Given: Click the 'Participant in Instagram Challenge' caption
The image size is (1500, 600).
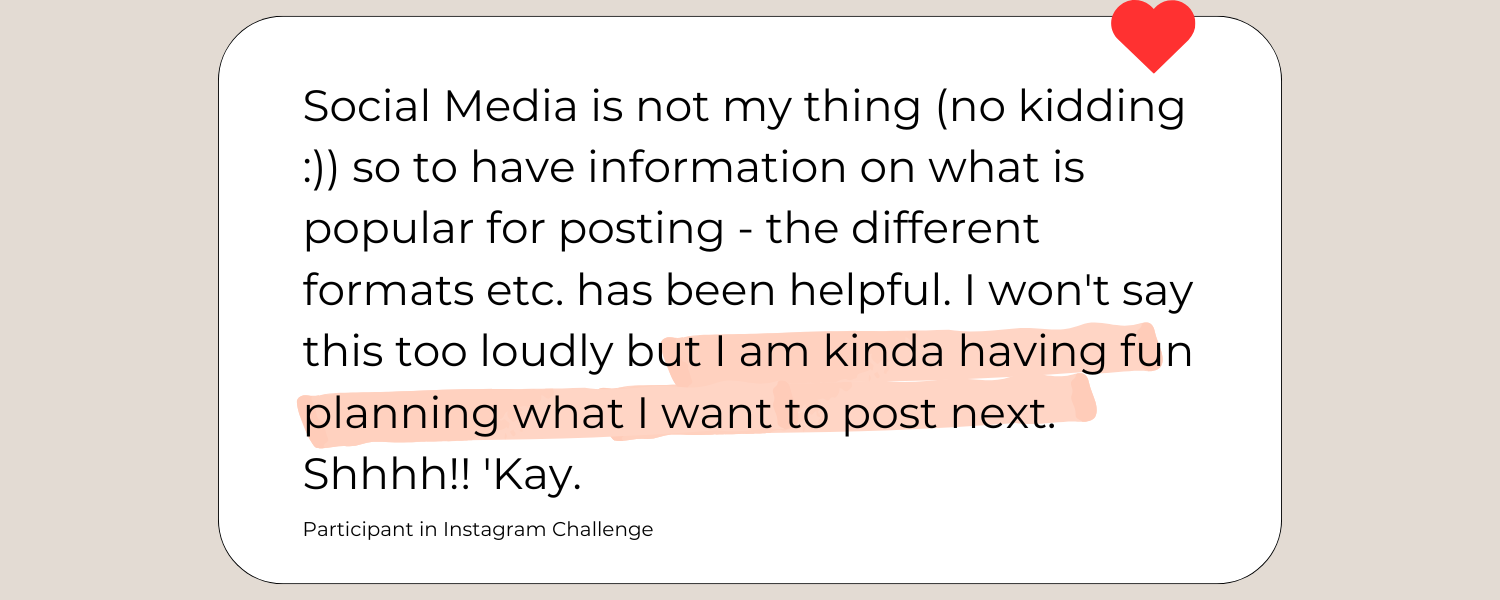Looking at the screenshot, I should 478,530.
